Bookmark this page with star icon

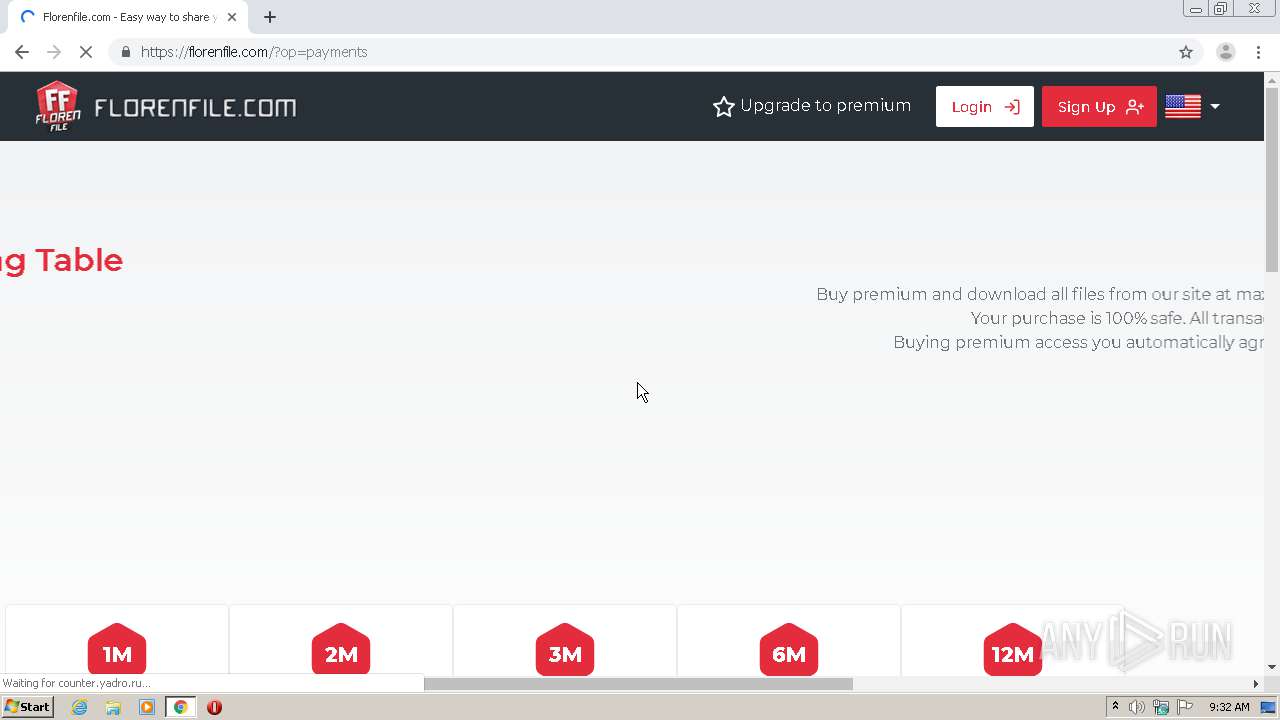(x=1186, y=52)
